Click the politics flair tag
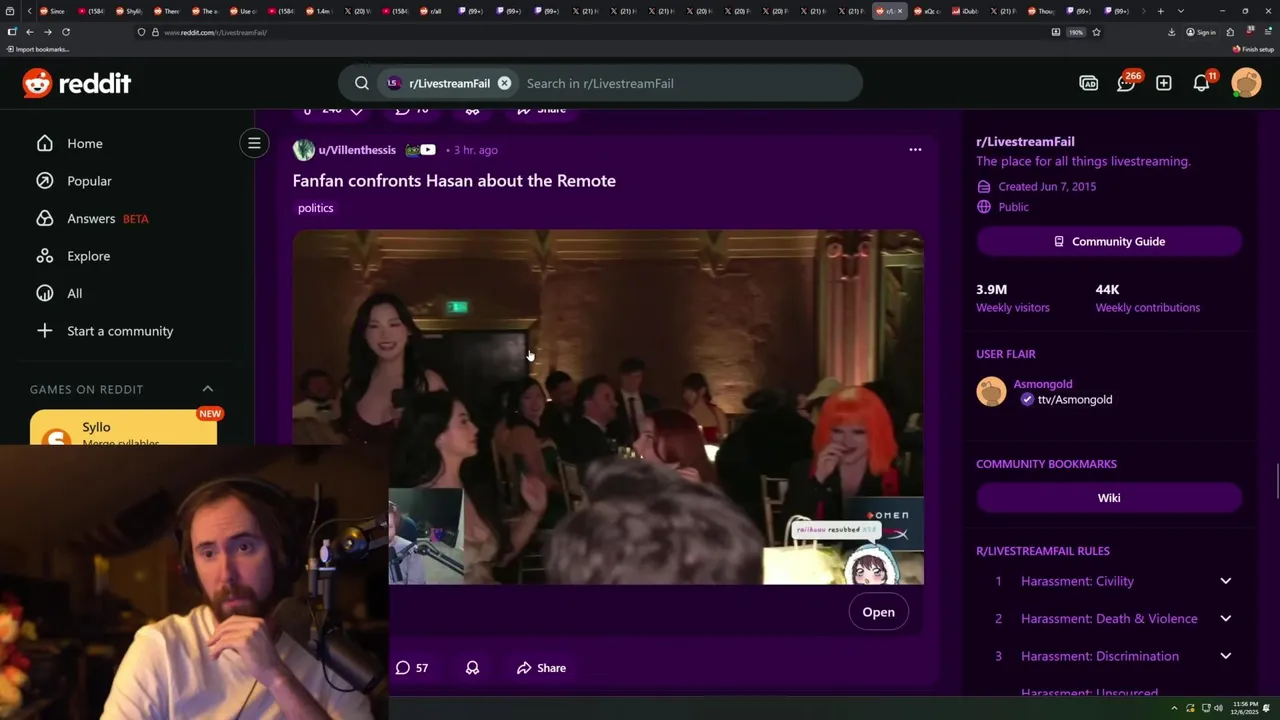 (315, 208)
